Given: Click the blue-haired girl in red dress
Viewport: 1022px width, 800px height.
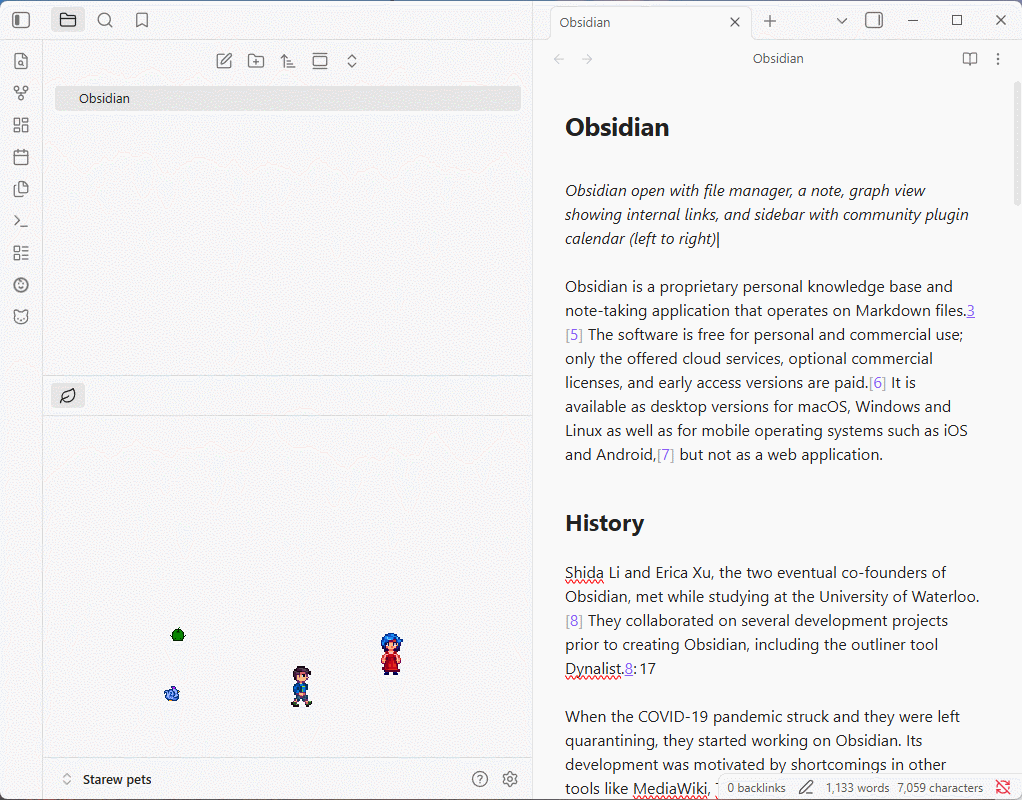Looking at the screenshot, I should click(x=391, y=654).
